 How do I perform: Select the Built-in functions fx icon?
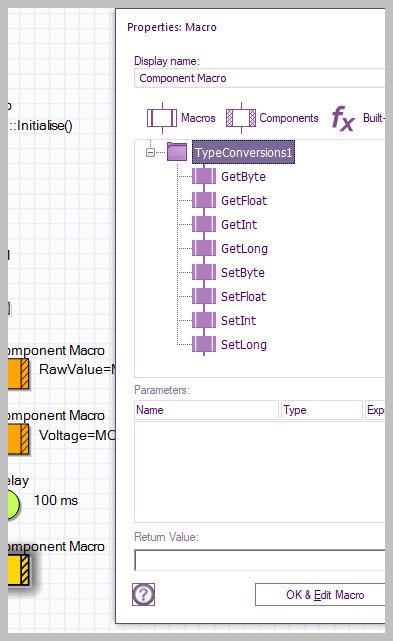343,119
